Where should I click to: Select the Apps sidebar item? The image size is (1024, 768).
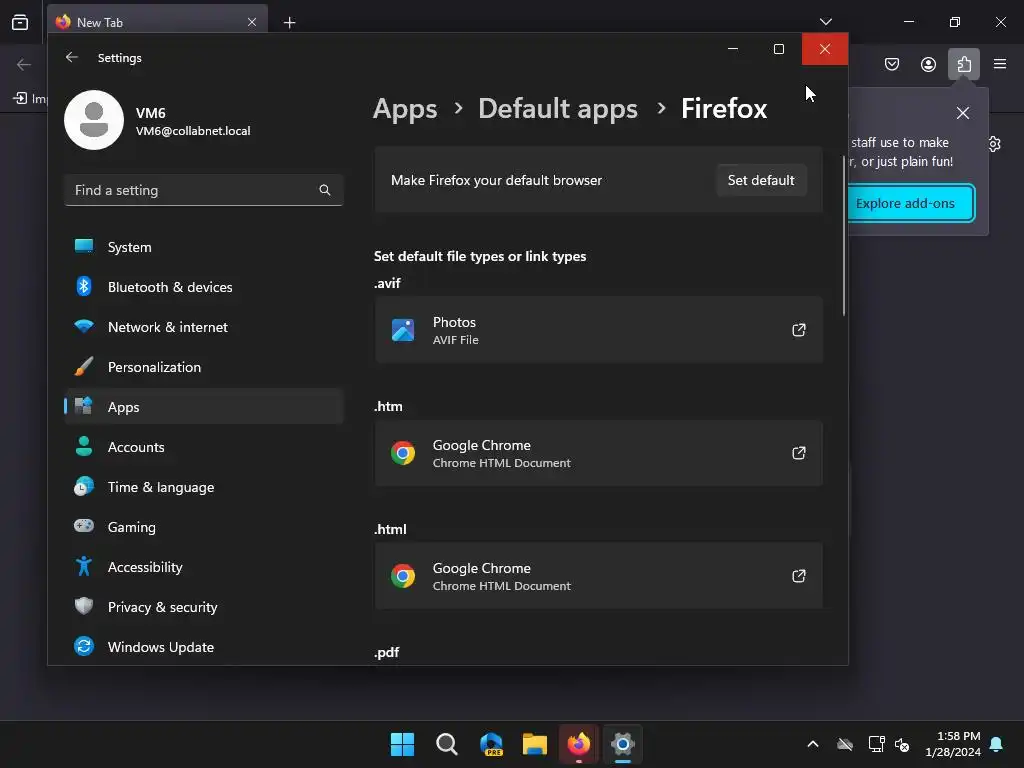[x=204, y=407]
